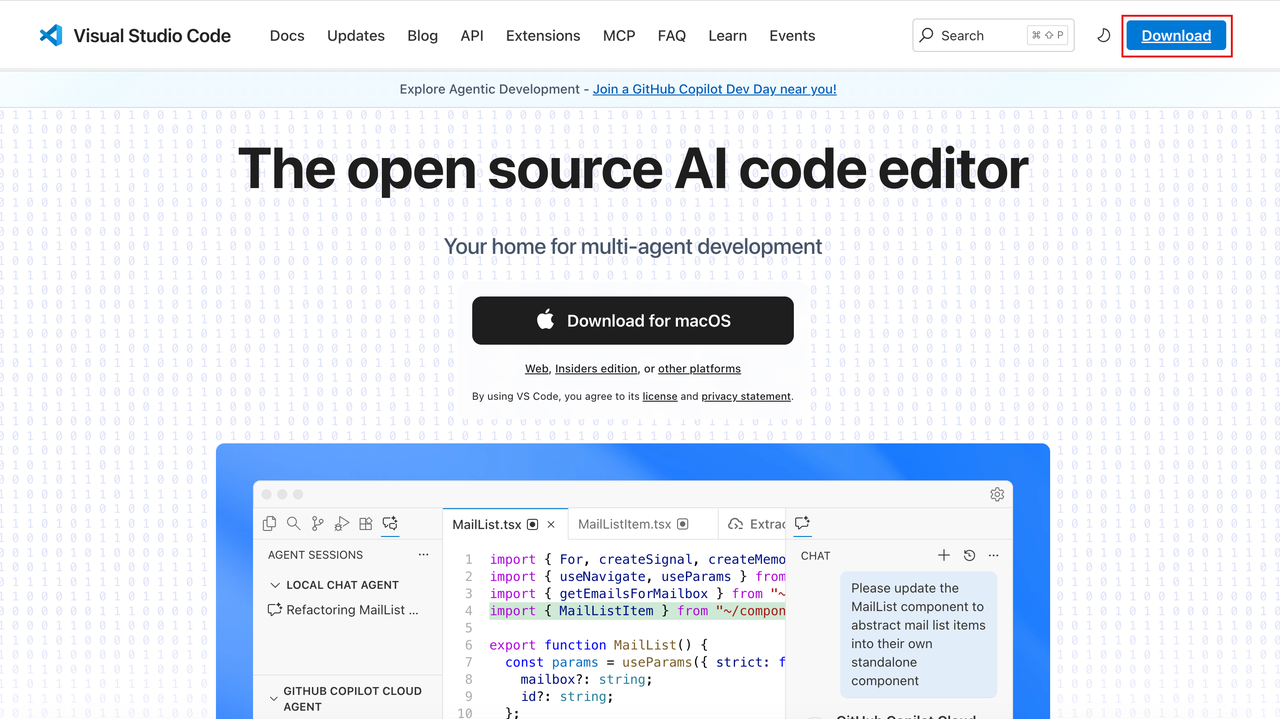
Task: Start a new chat with the plus icon
Action: tap(943, 555)
